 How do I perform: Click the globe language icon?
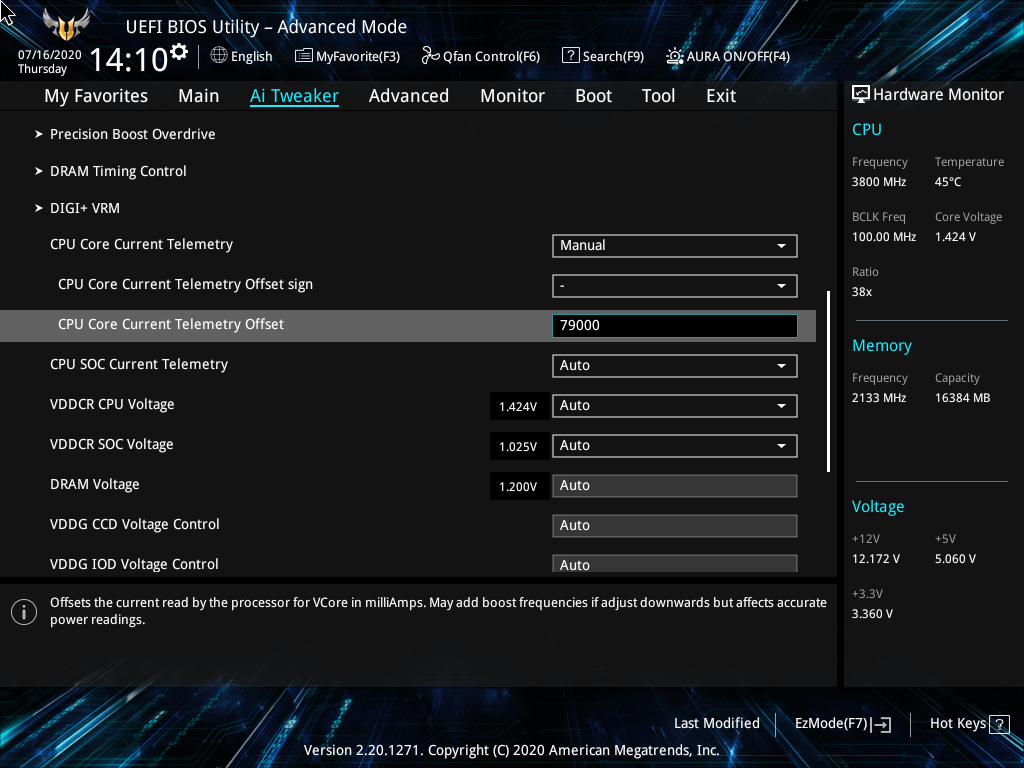point(219,56)
